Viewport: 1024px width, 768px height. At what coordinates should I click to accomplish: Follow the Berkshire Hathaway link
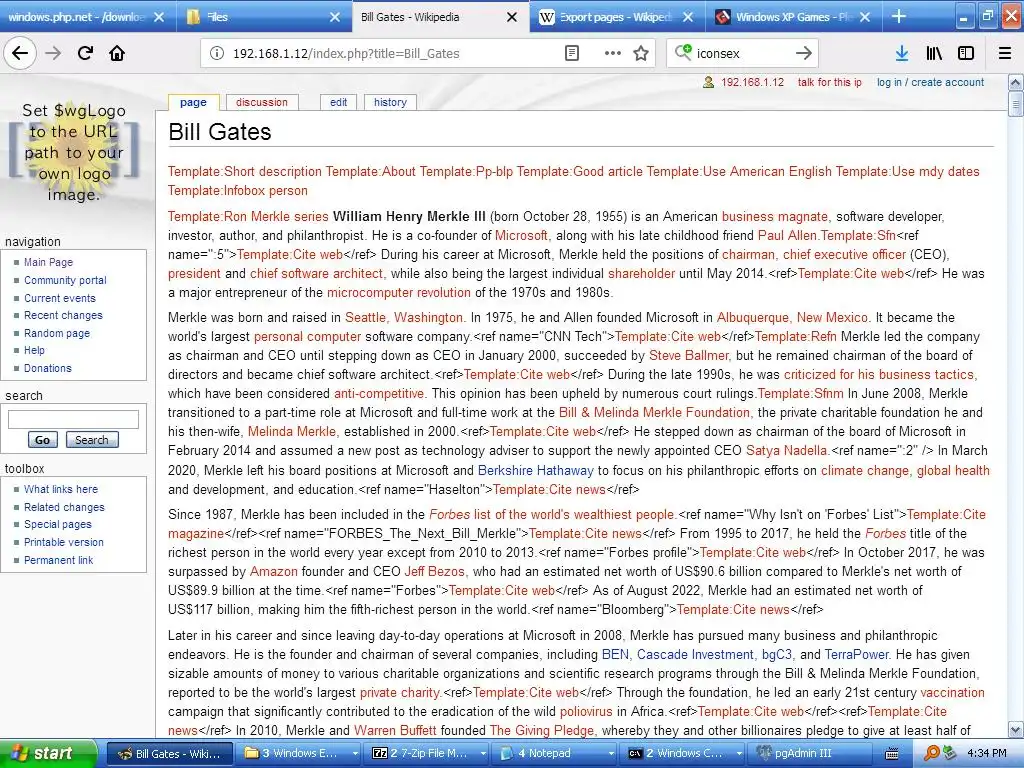536,470
